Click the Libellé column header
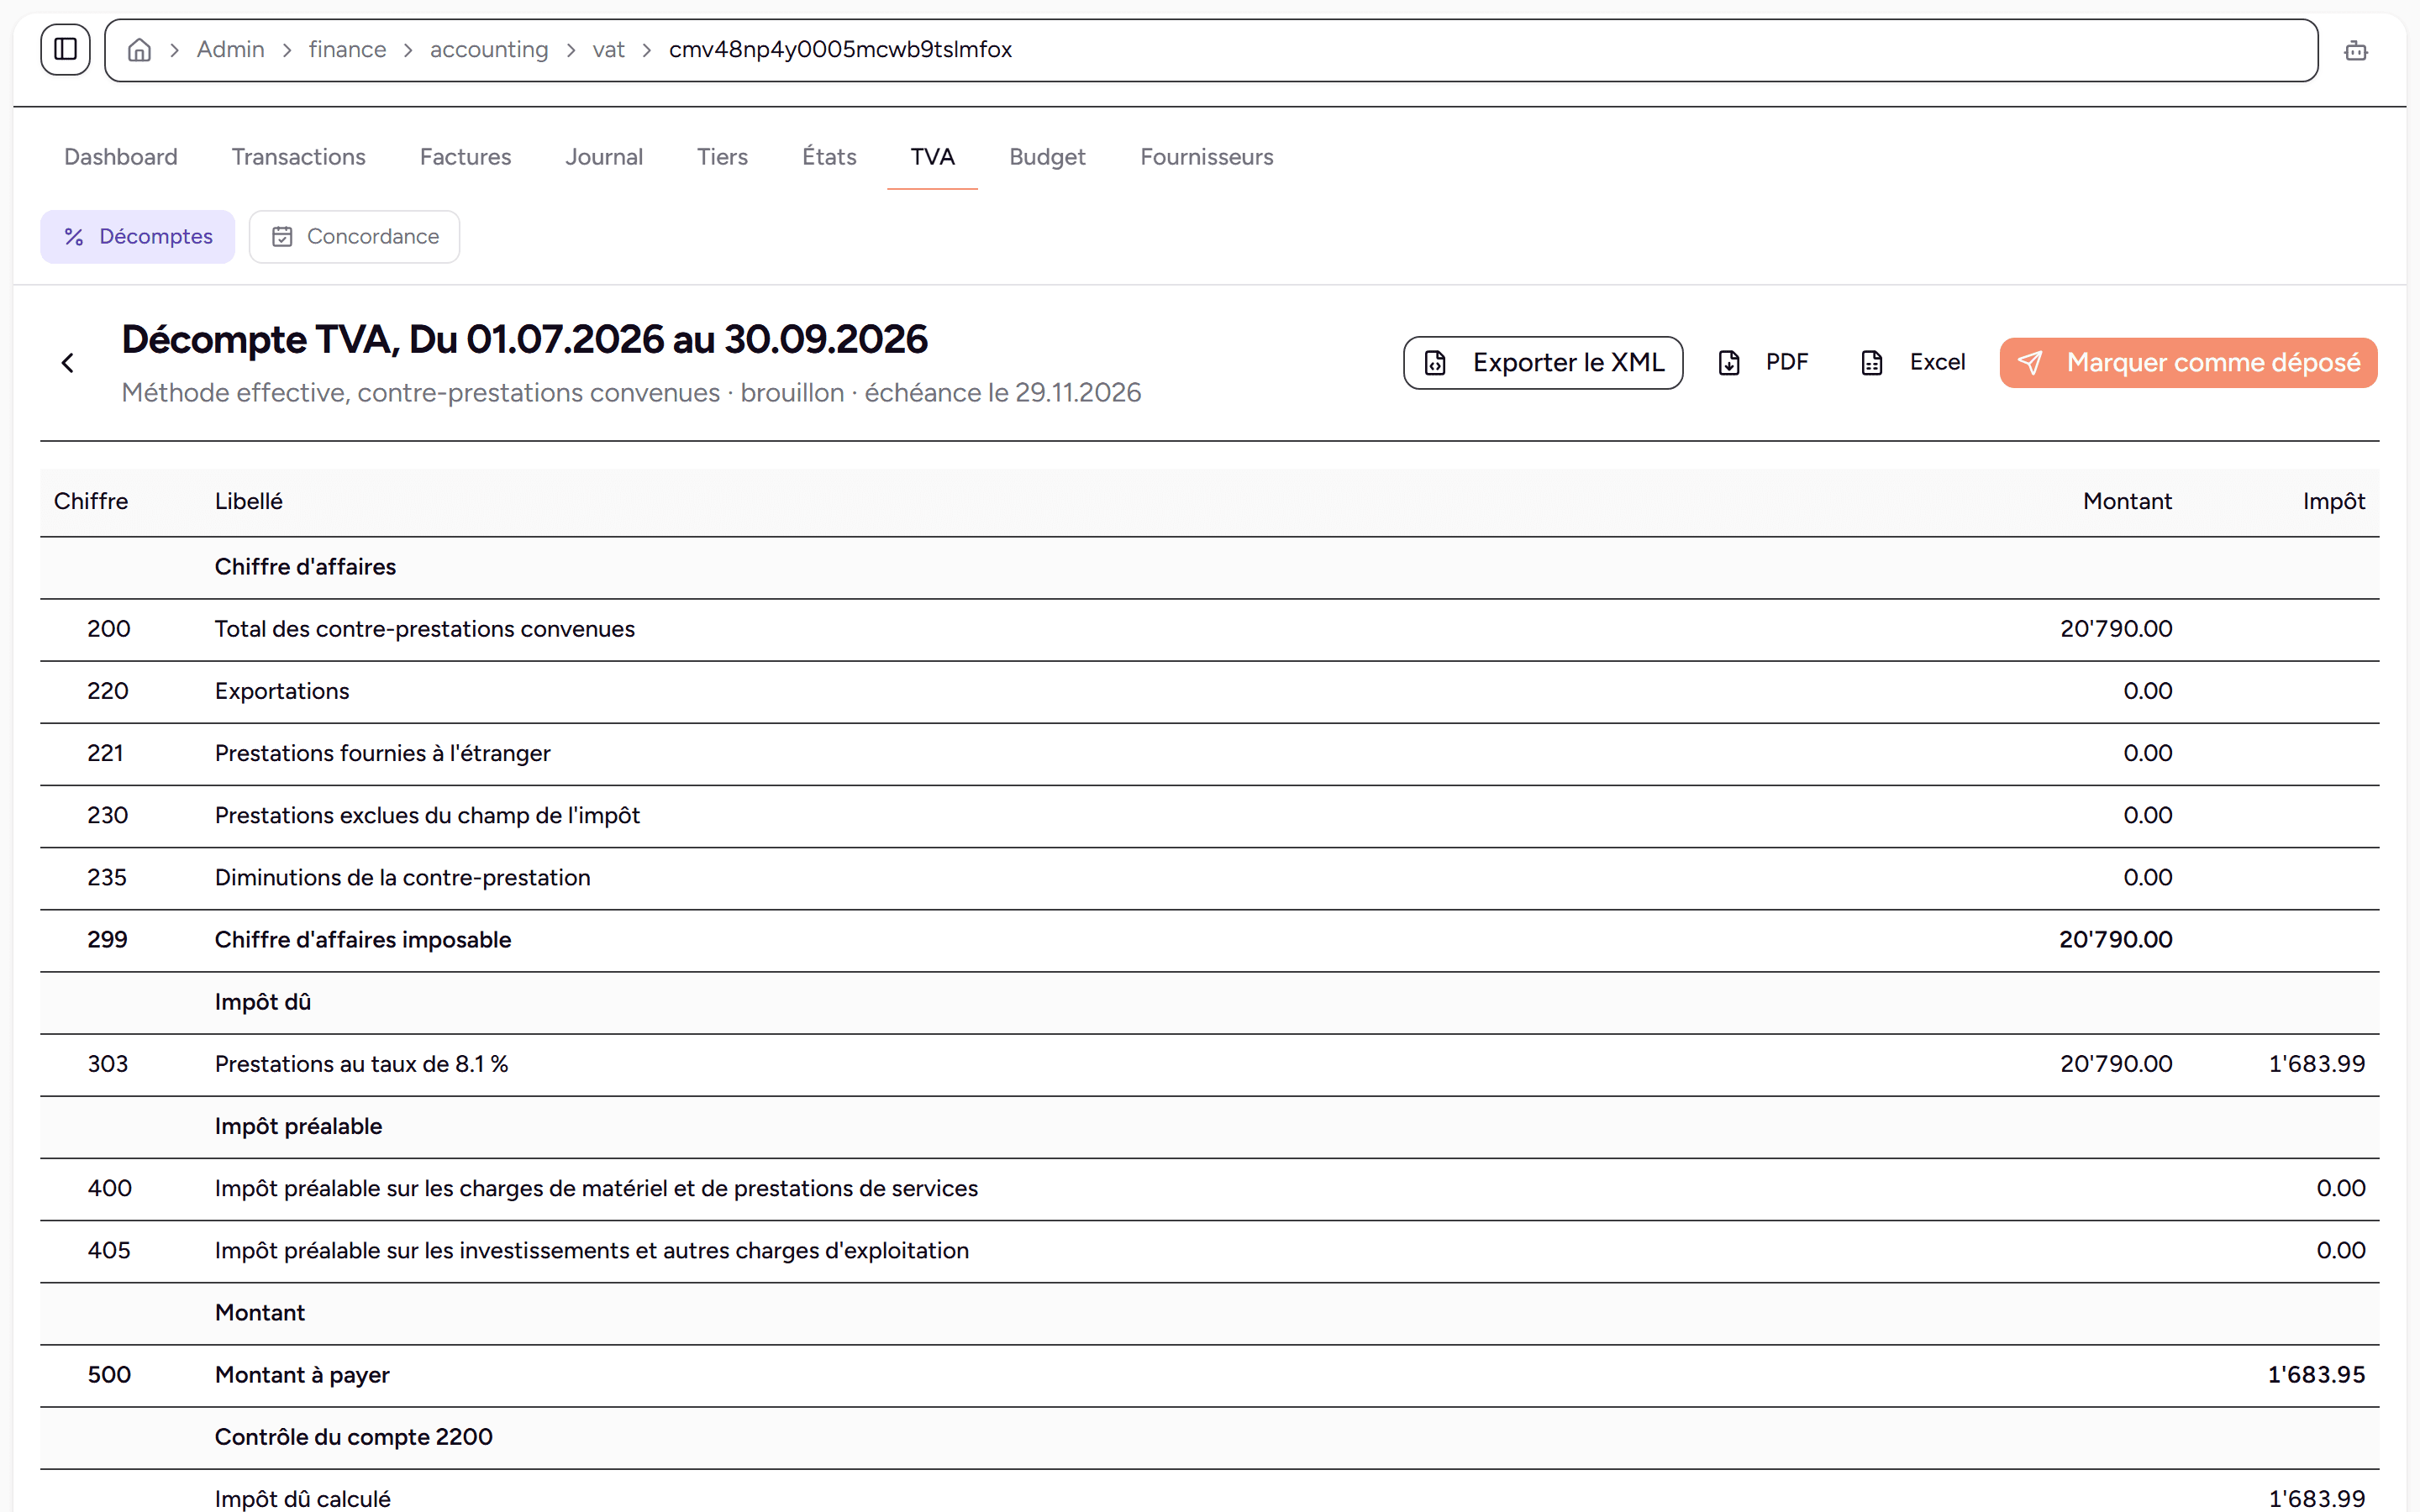Screen dimensions: 2420x1512 (x=249, y=502)
